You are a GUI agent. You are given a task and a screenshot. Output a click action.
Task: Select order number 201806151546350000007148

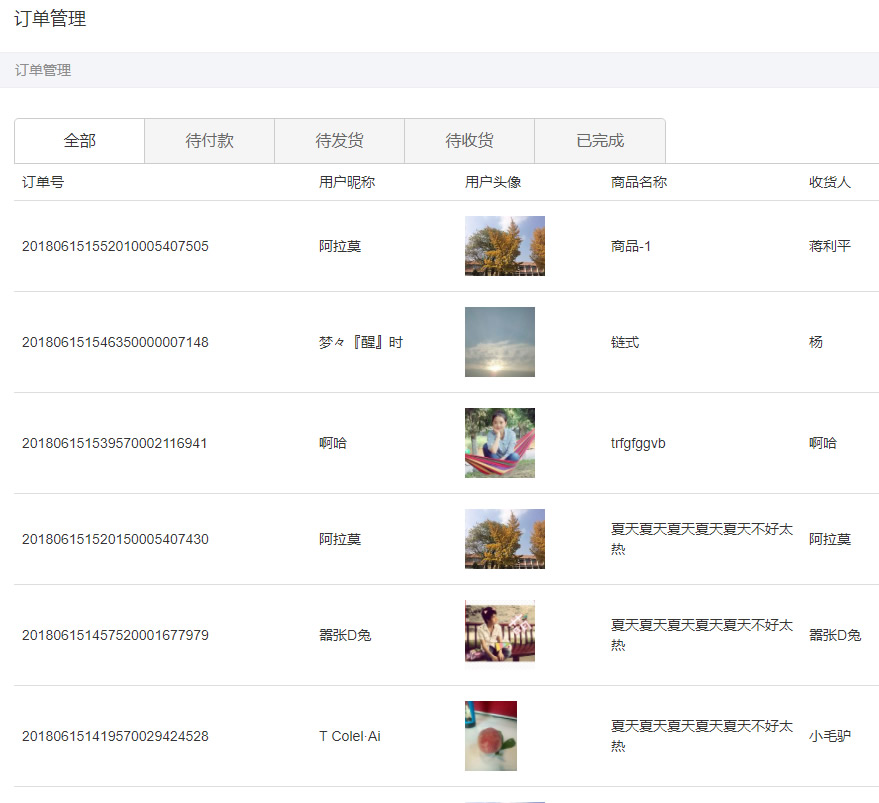[x=115, y=342]
